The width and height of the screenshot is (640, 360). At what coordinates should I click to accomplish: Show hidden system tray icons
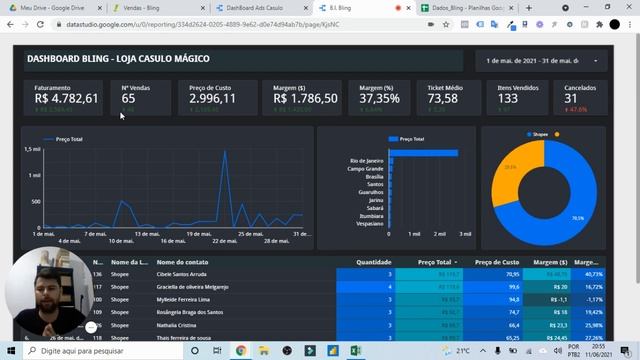[482, 351]
